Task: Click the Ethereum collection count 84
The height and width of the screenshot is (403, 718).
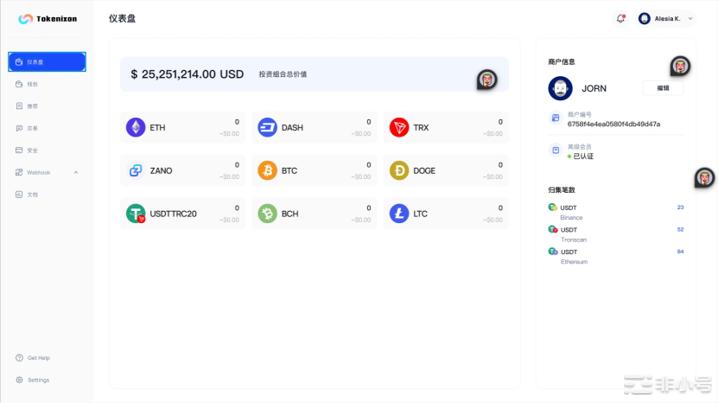Action: point(680,251)
